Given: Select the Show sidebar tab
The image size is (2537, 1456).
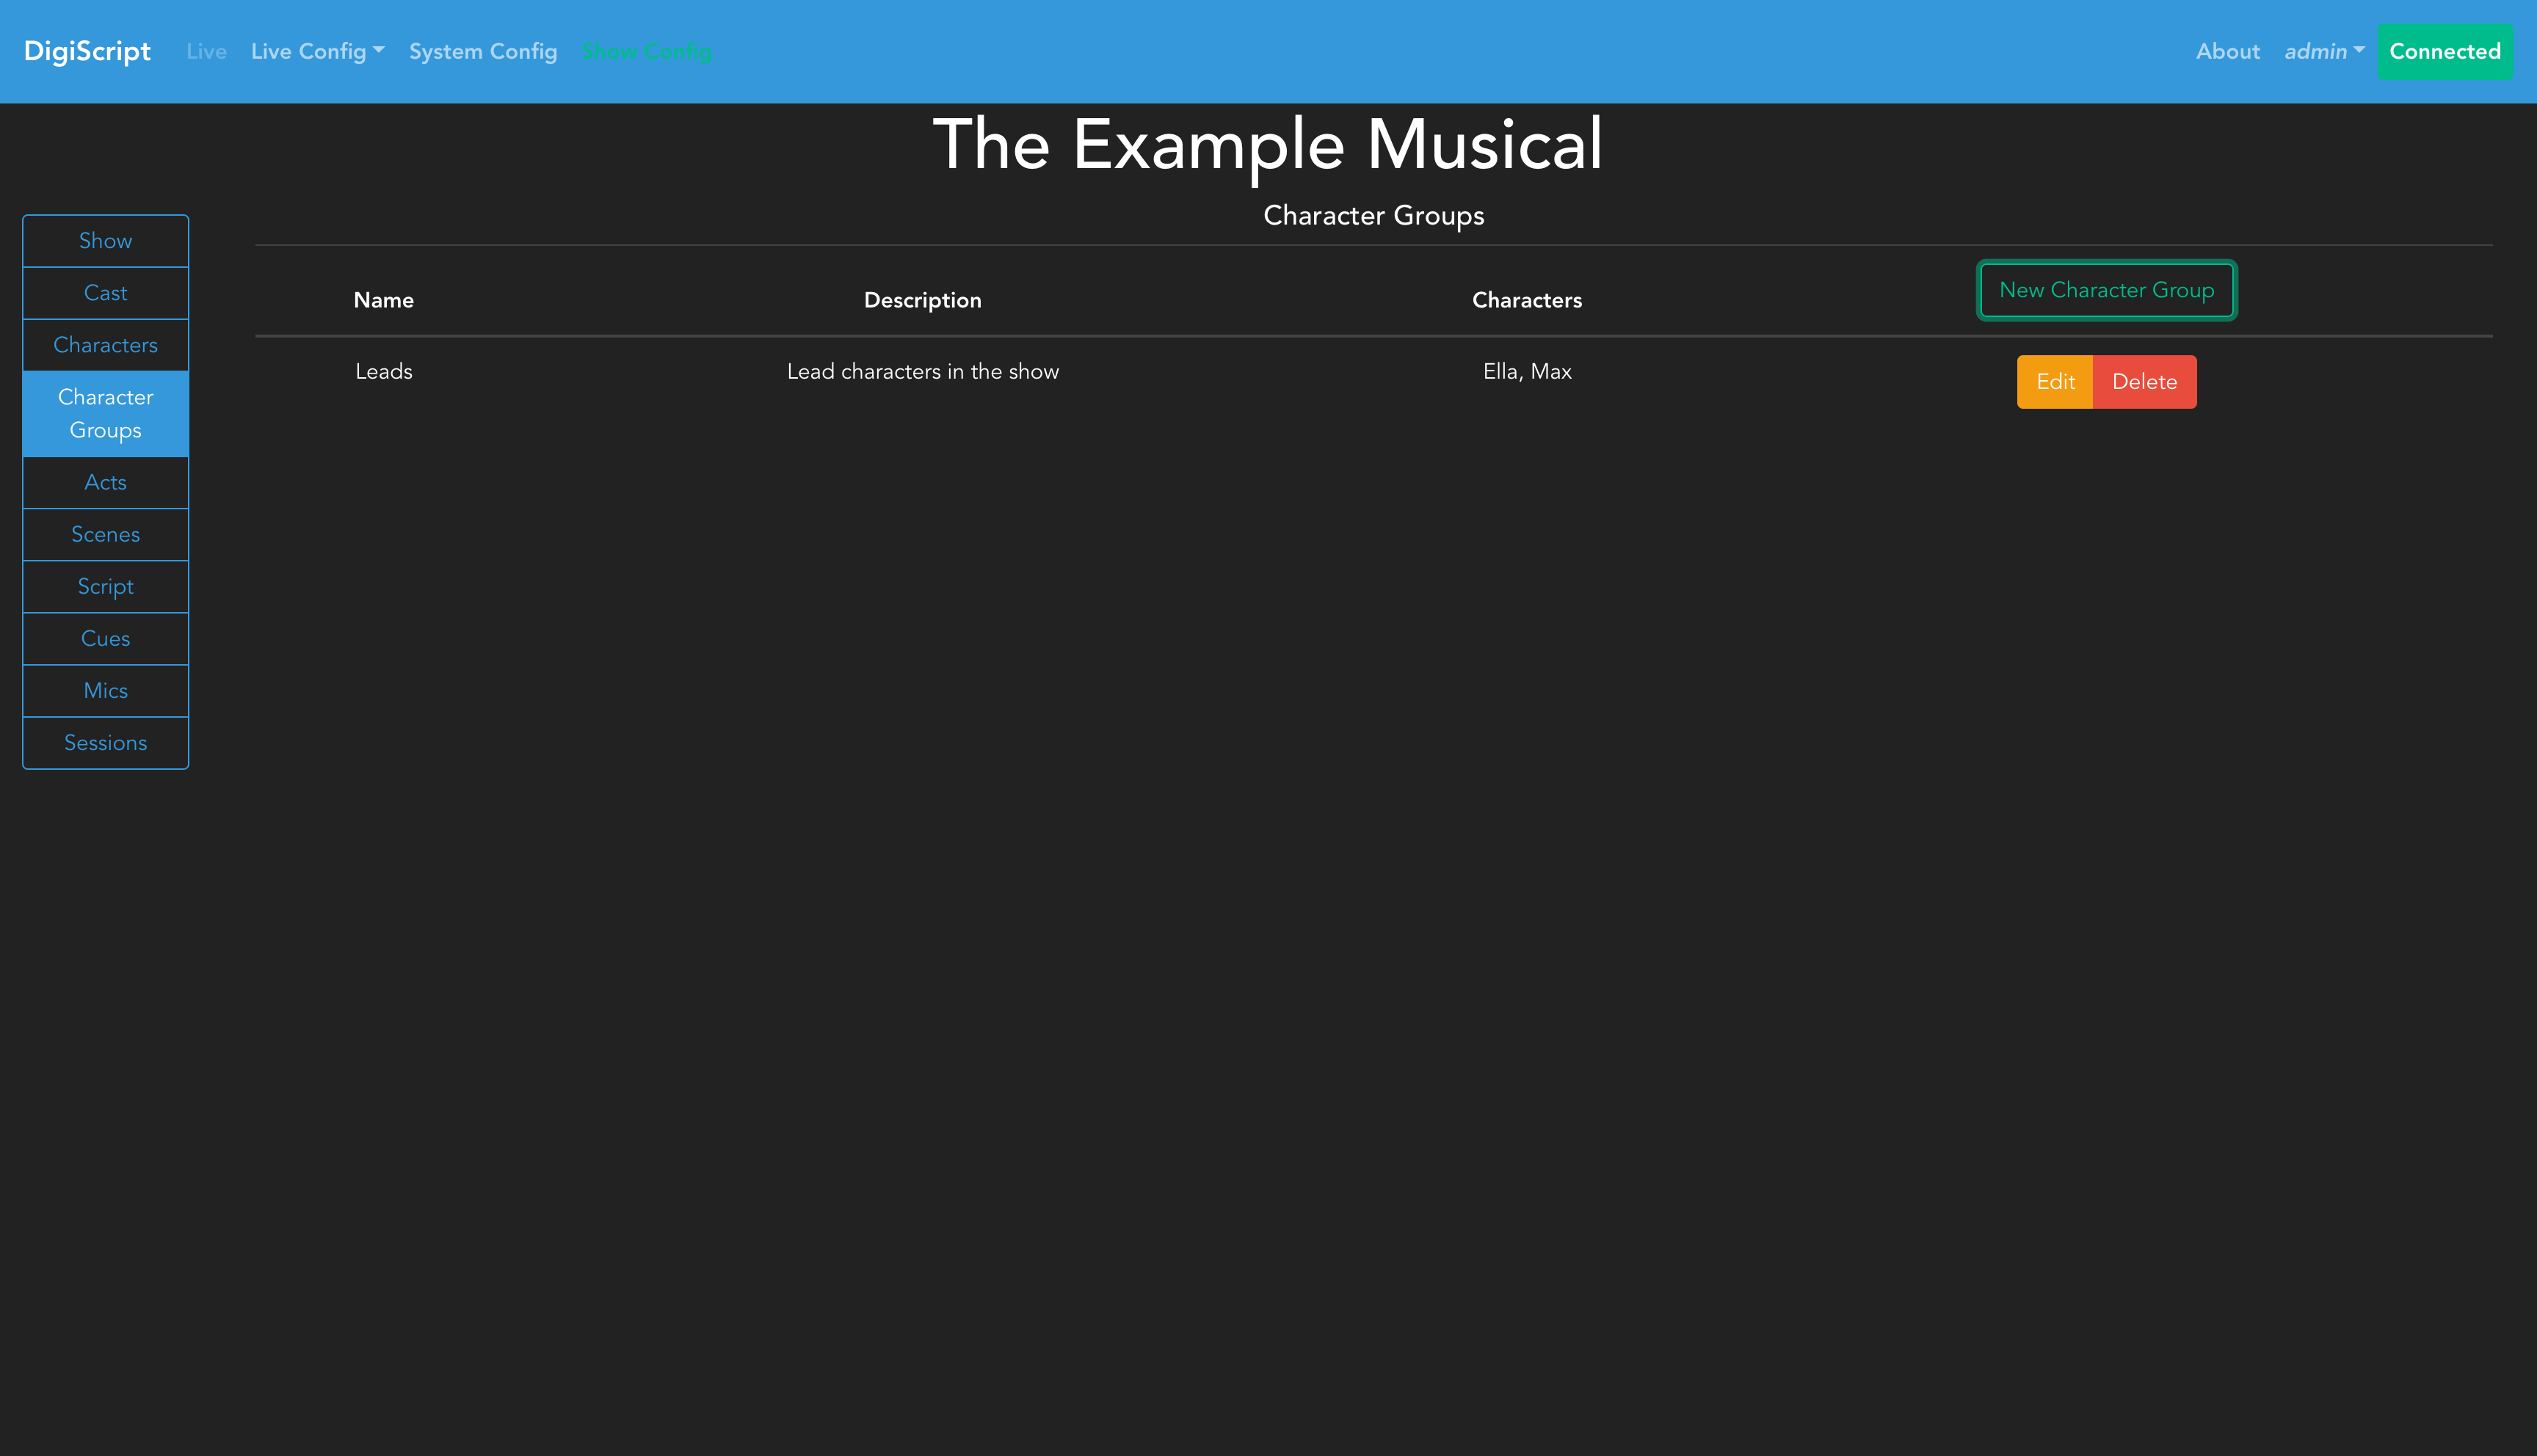Looking at the screenshot, I should [x=105, y=241].
